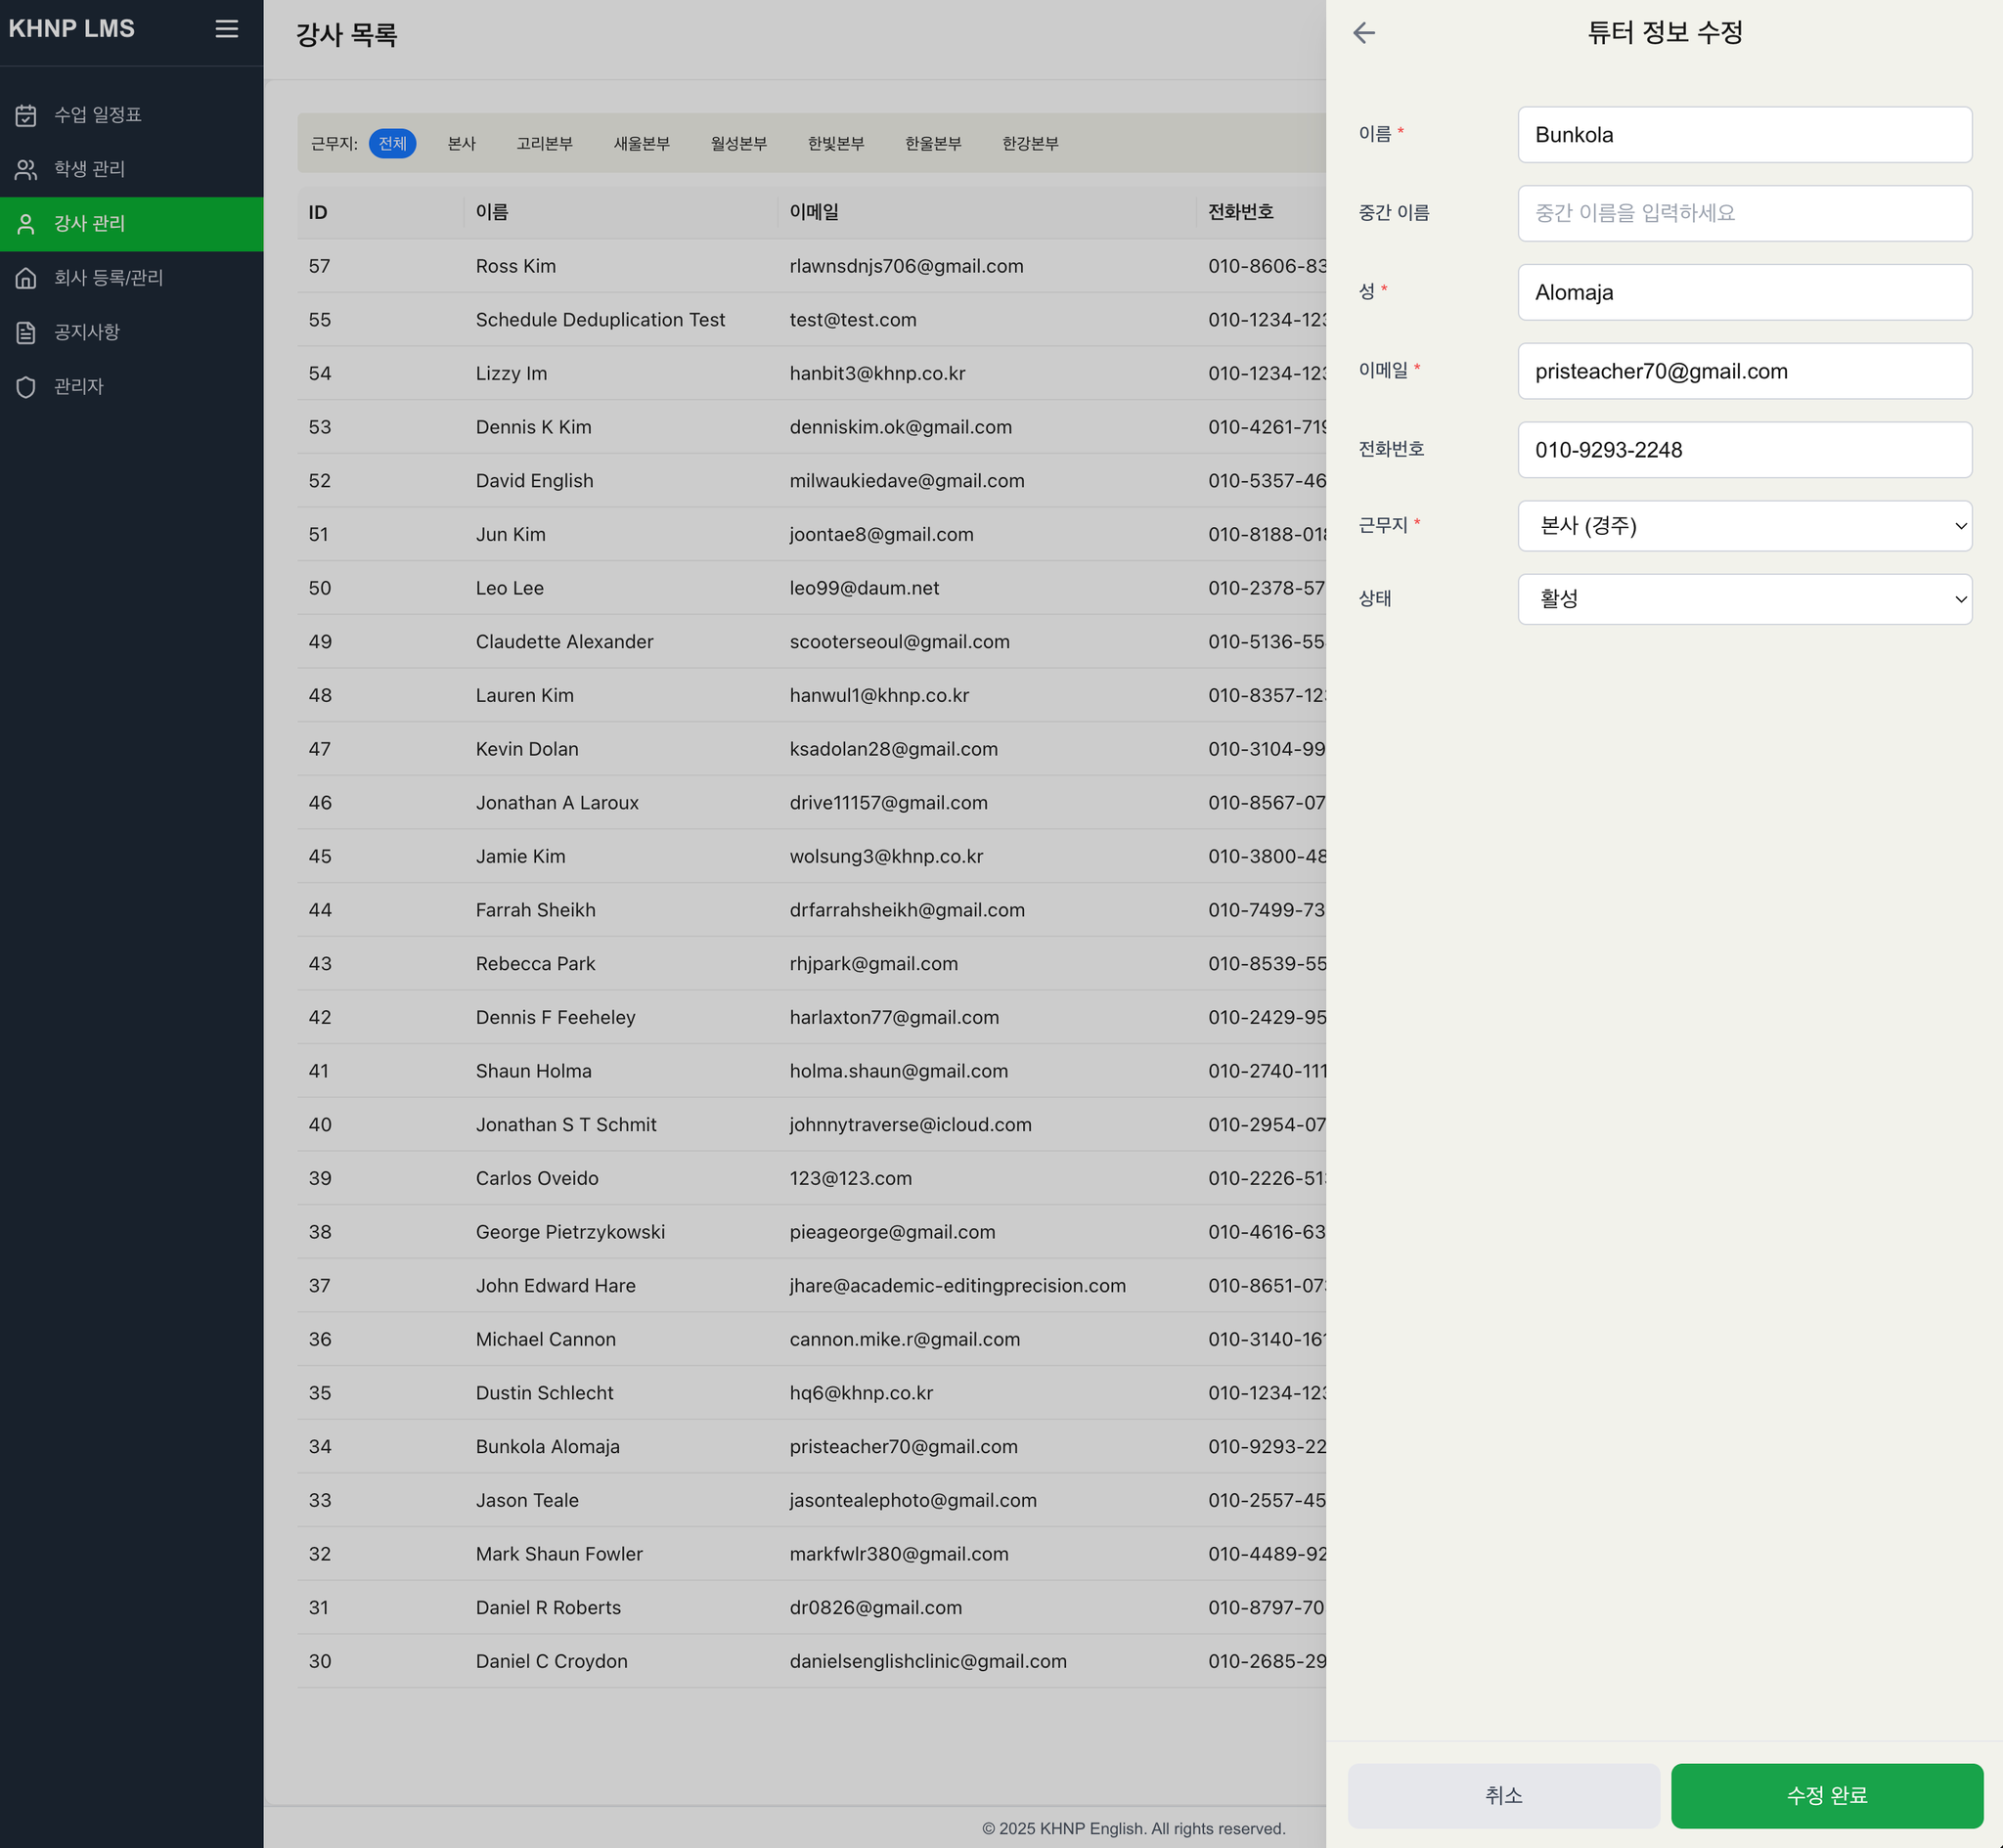Click the 수정 완료 button
The image size is (2003, 1848).
coord(1826,1795)
